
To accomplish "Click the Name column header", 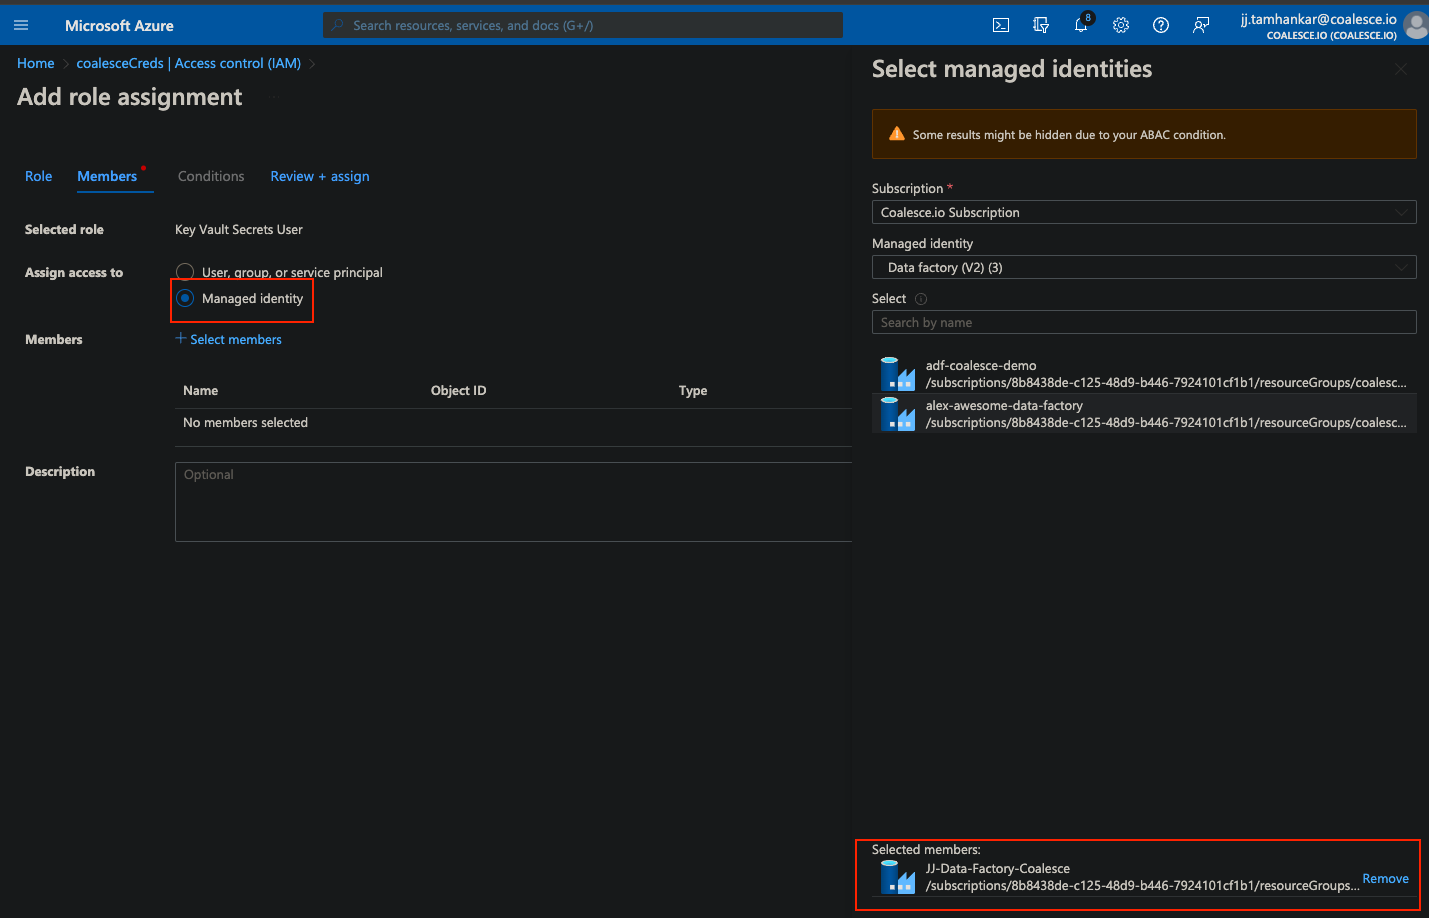I will [200, 390].
